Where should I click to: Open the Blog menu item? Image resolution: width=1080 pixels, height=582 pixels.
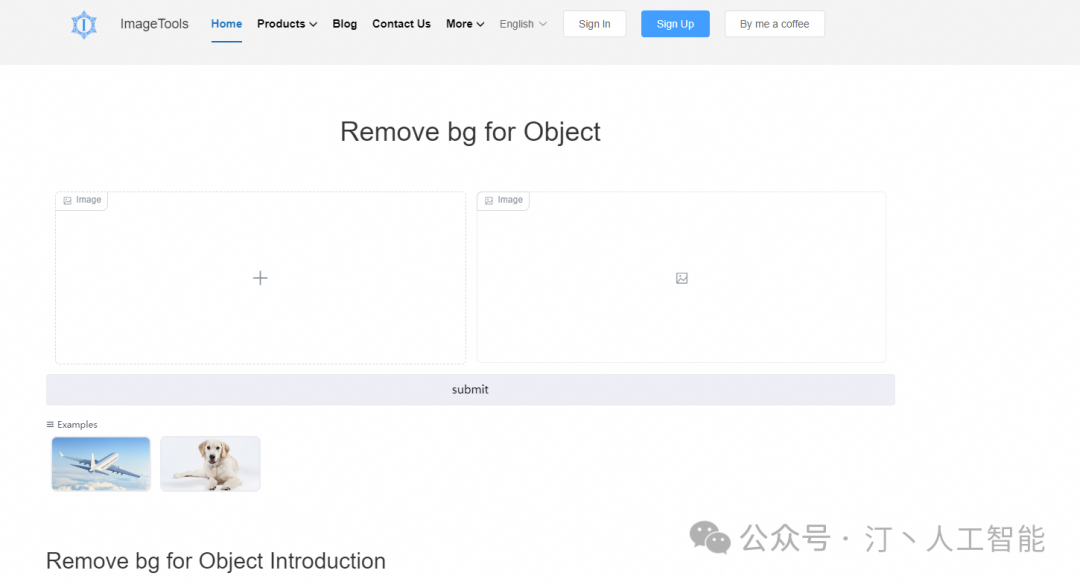[345, 24]
